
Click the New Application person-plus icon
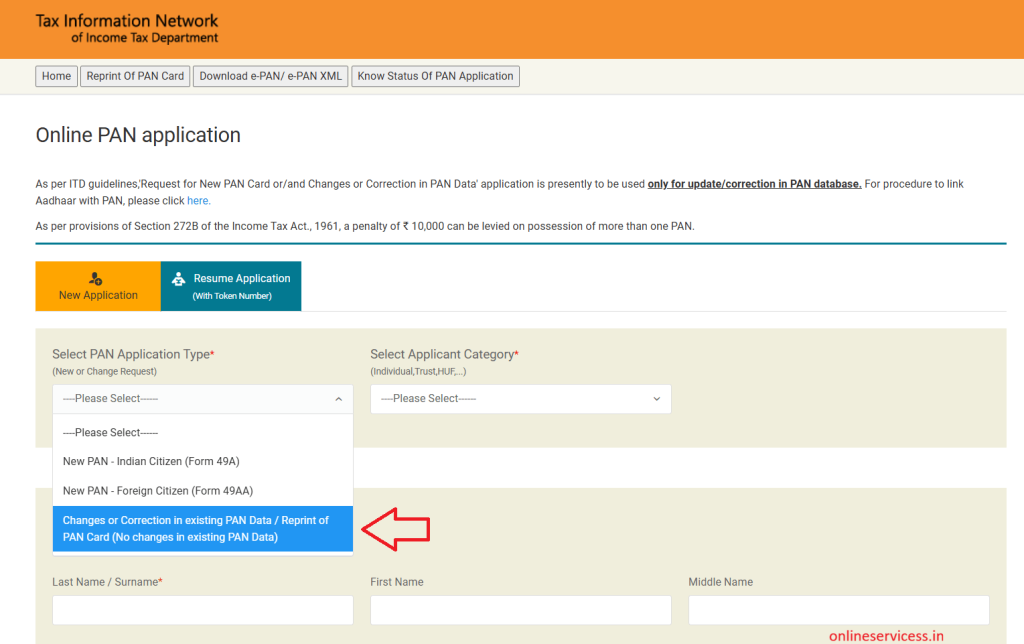pos(97,279)
